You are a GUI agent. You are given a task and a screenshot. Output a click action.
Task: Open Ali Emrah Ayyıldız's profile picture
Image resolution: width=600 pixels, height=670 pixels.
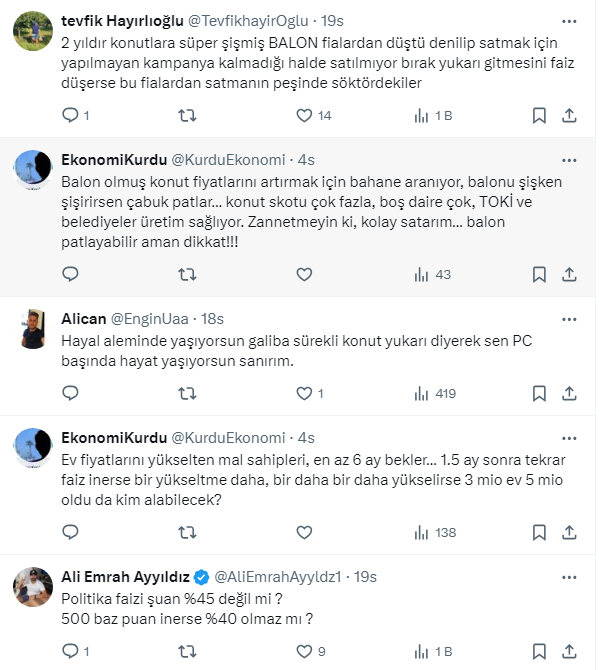(x=32, y=584)
